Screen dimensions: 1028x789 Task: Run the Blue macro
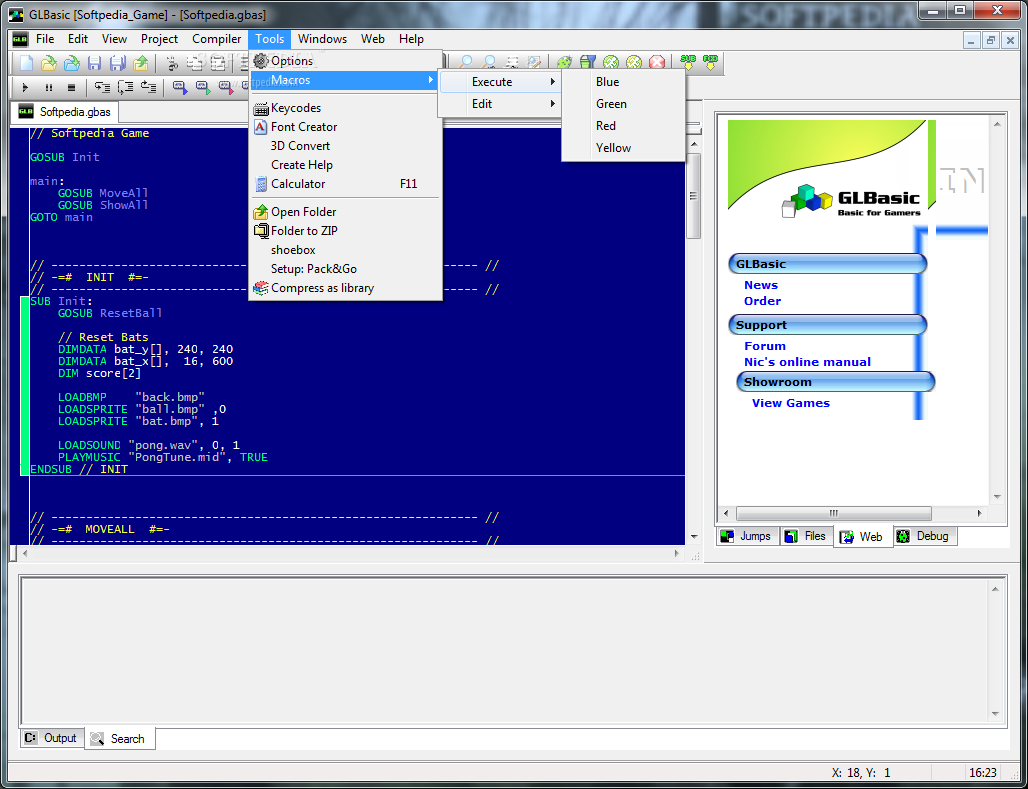click(x=623, y=82)
